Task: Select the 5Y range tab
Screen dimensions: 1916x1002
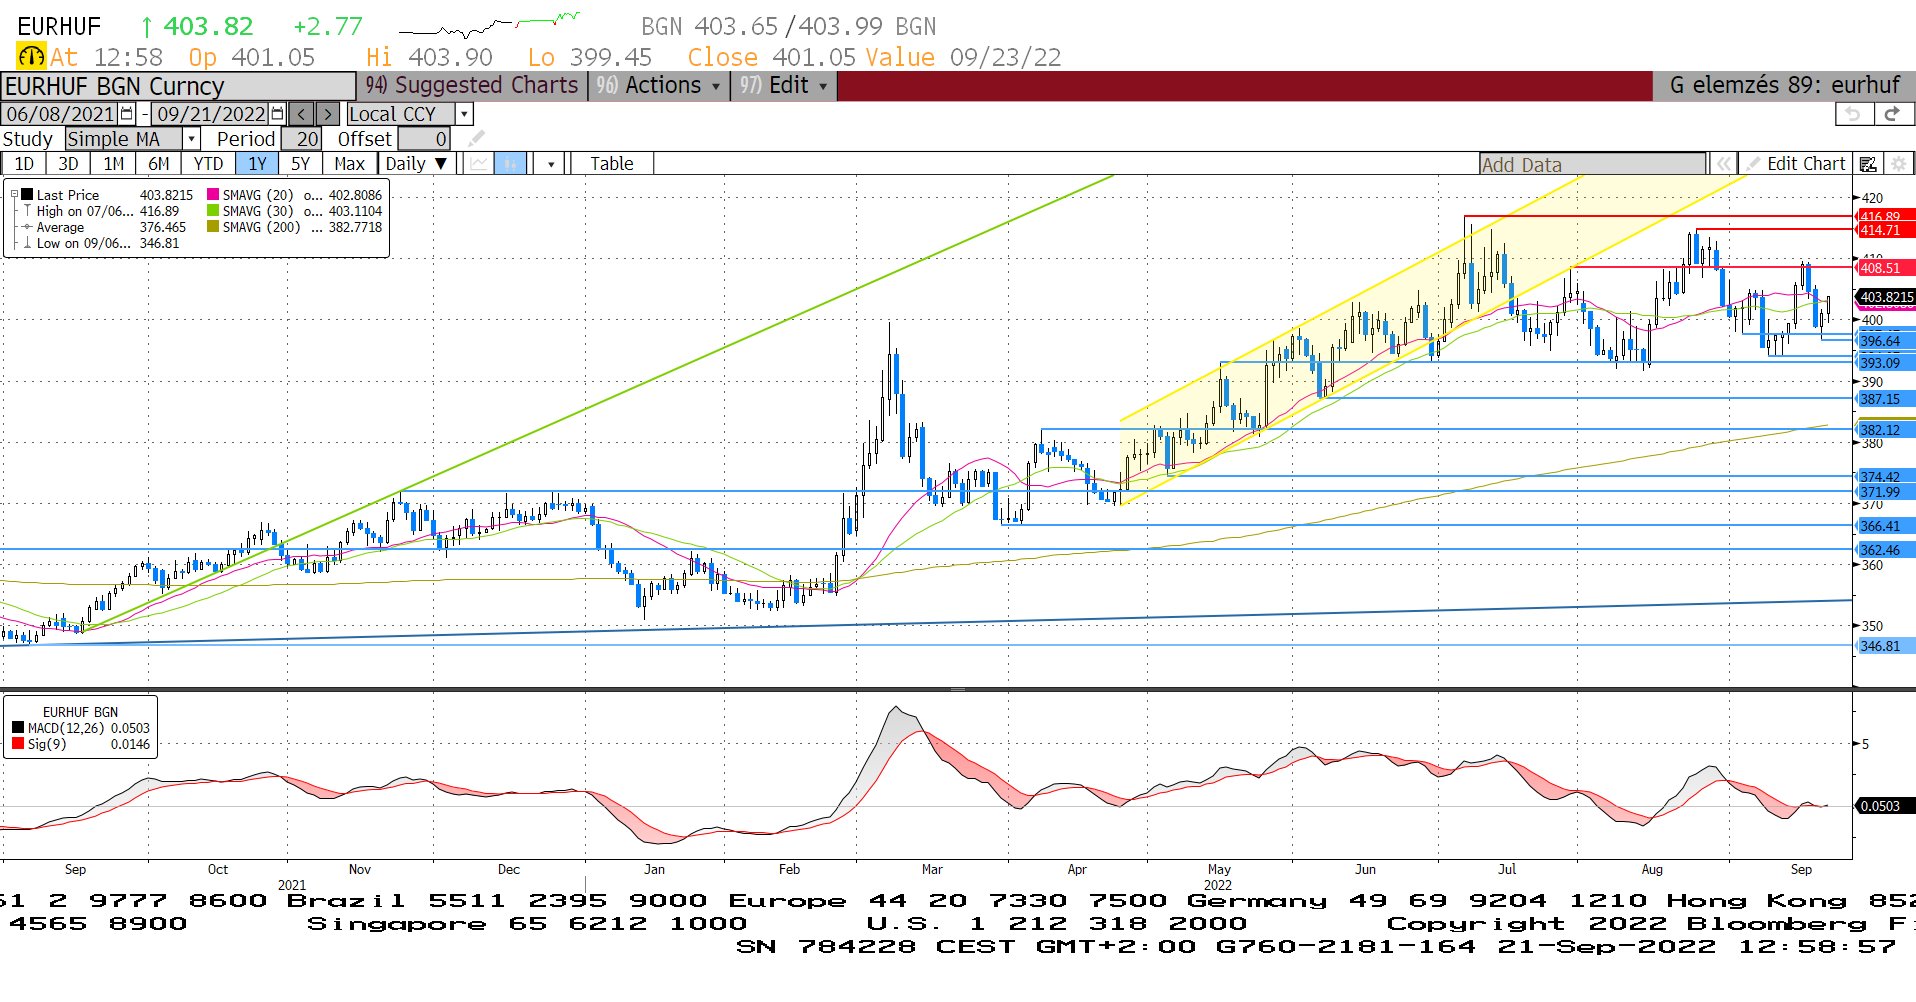Action: 300,164
